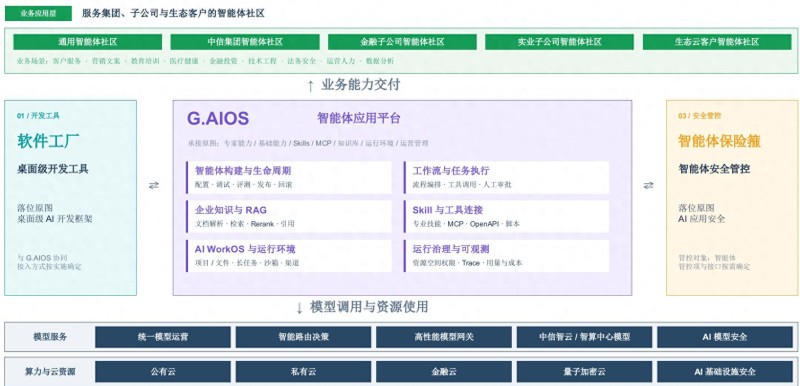This screenshot has height=386, width=800.
Task: Select the 通用智能体社区 box
Action: [x=88, y=42]
